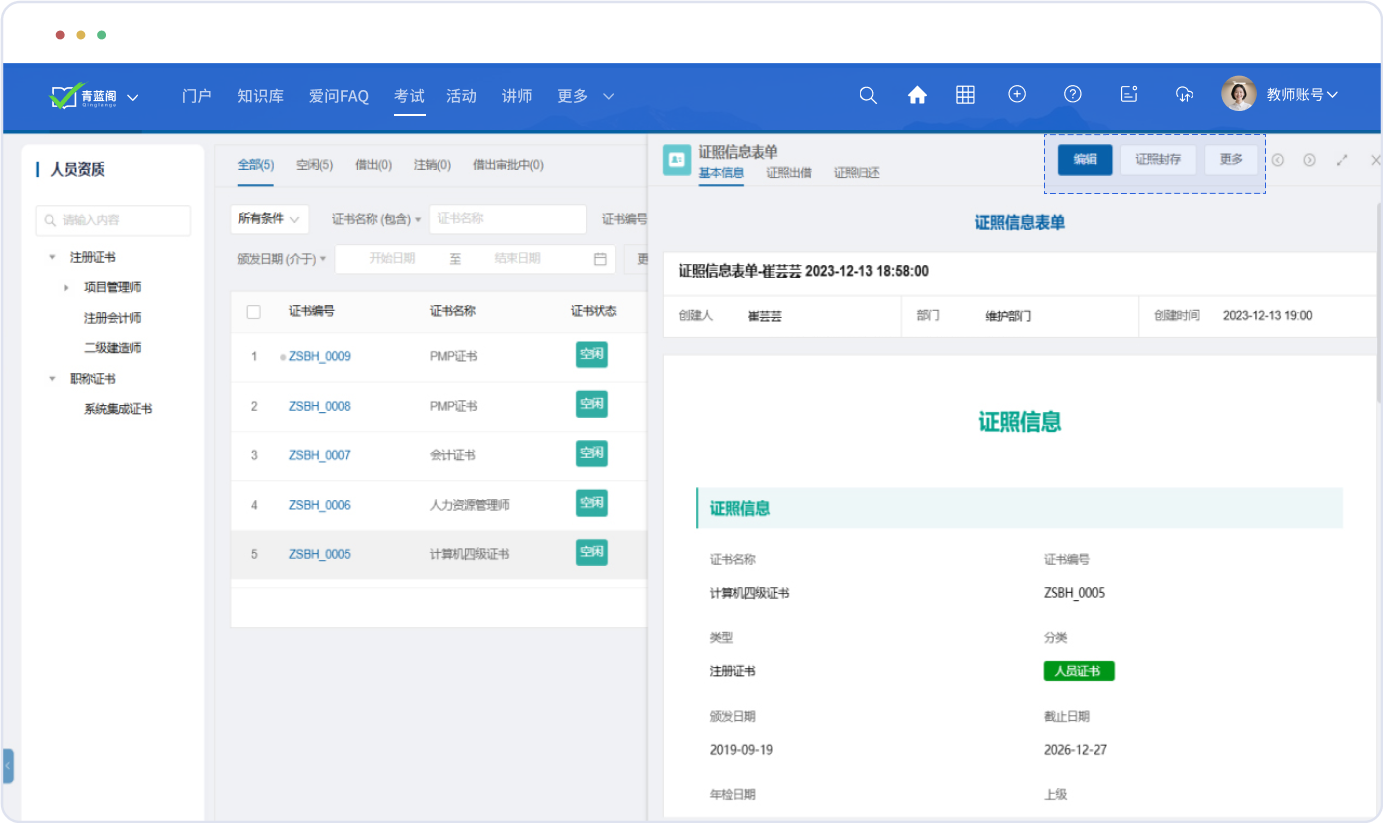Click the 编辑 button
Viewport: 1383px width, 823px height.
tap(1085, 160)
